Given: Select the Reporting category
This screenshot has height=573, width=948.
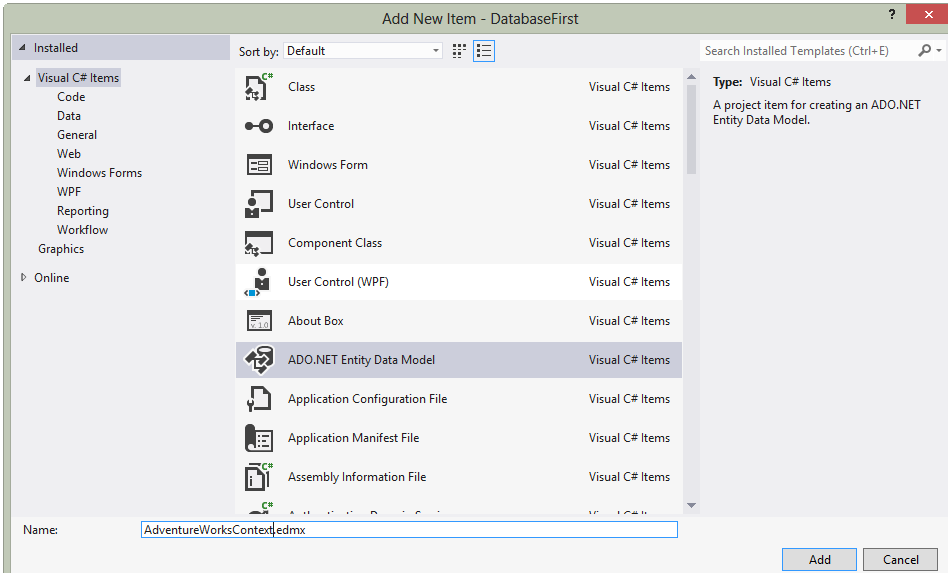Looking at the screenshot, I should [83, 211].
